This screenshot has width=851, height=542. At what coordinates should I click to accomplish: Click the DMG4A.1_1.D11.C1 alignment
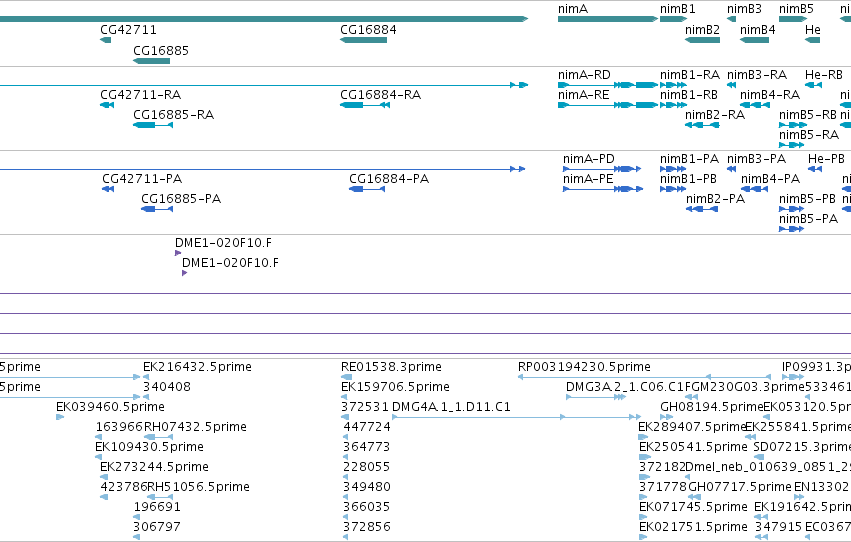coord(516,417)
